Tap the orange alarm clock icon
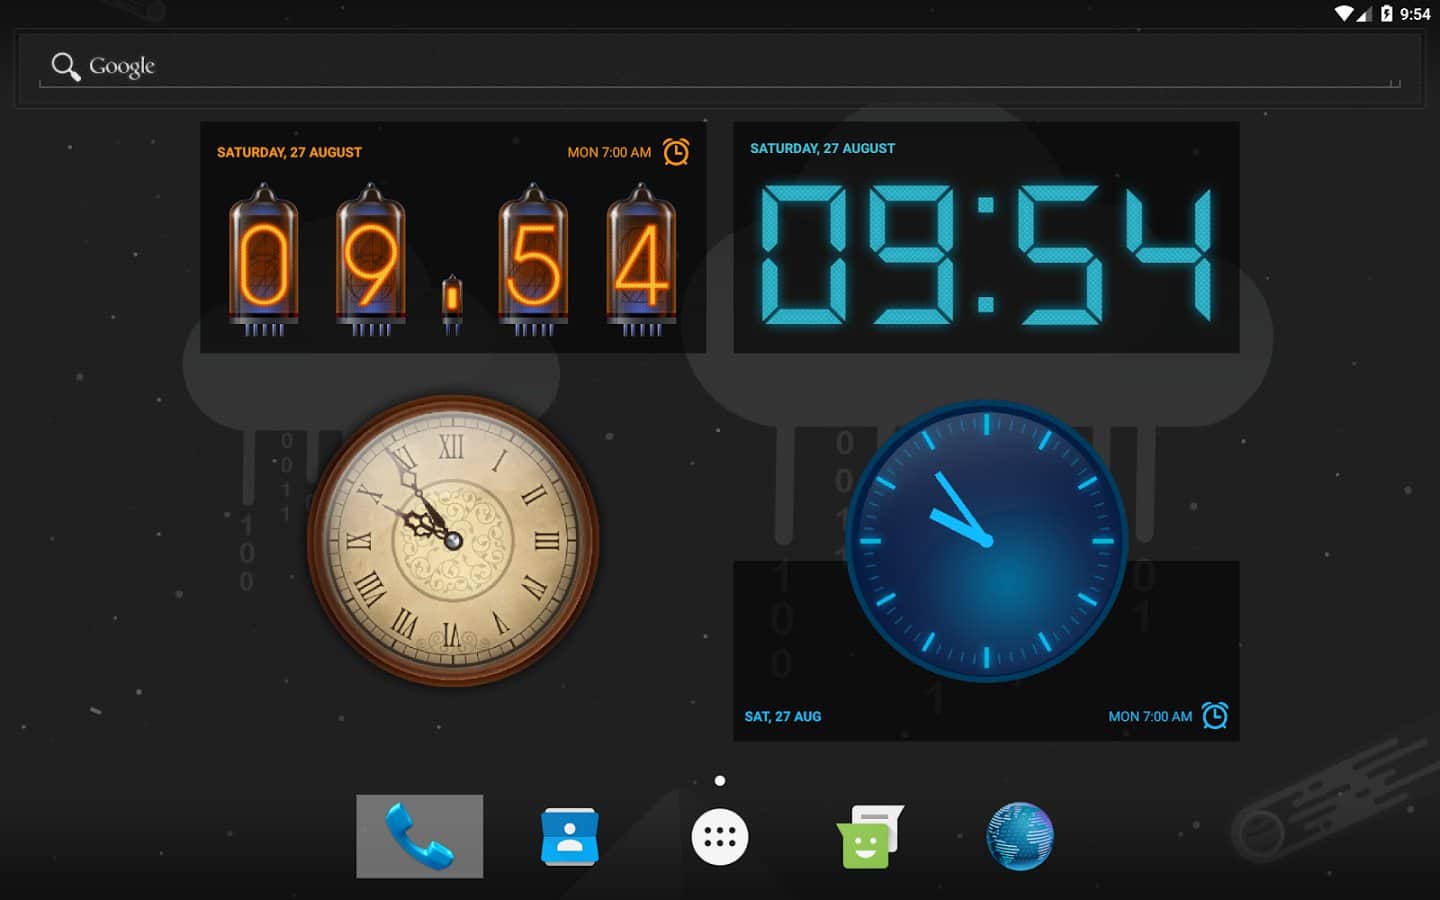This screenshot has height=900, width=1440. 676,152
